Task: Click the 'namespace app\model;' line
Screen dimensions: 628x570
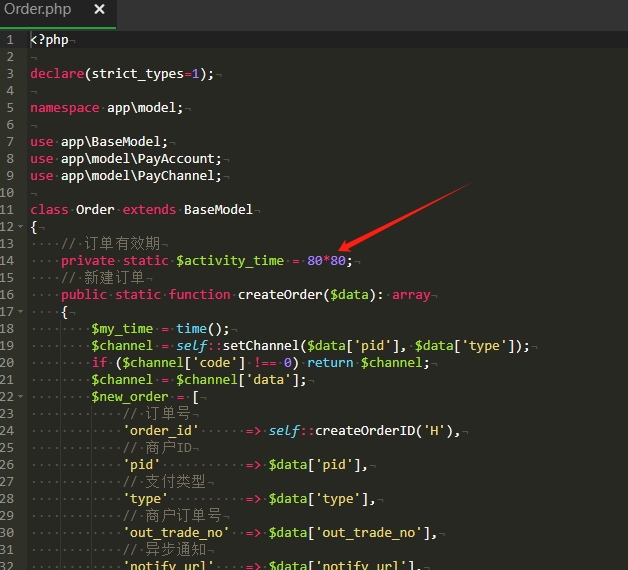Action: pos(107,108)
